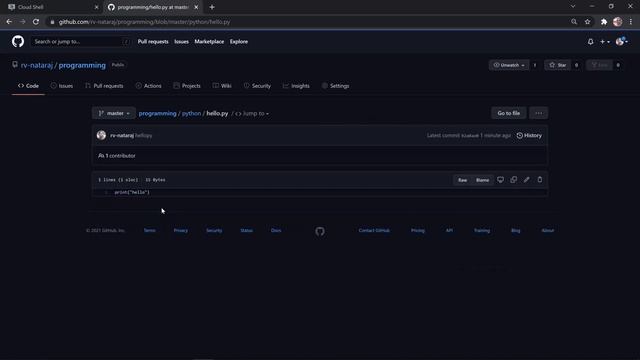This screenshot has width=640, height=360.
Task: Reload the page with the refresh icon
Action: click(36, 22)
